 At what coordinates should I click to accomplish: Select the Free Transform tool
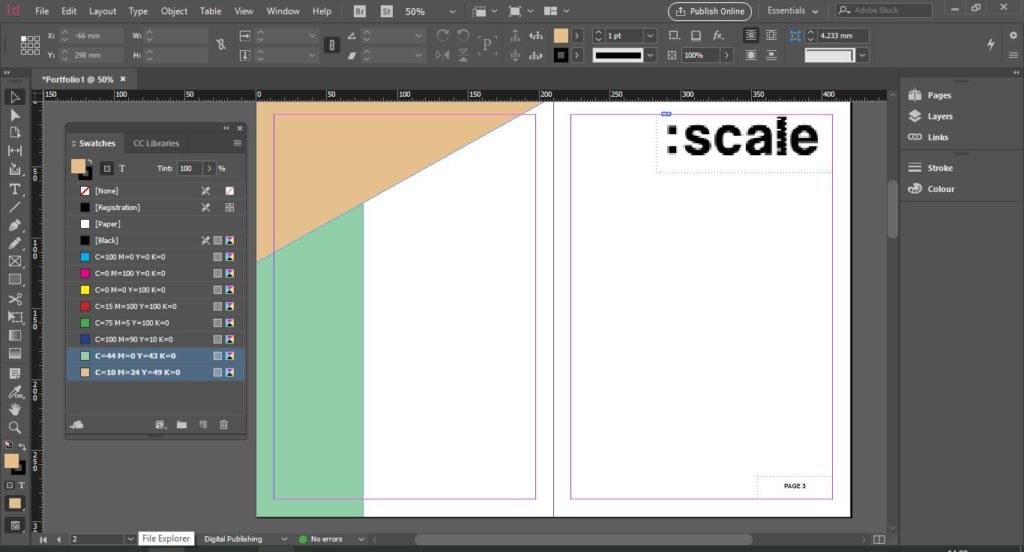point(14,317)
